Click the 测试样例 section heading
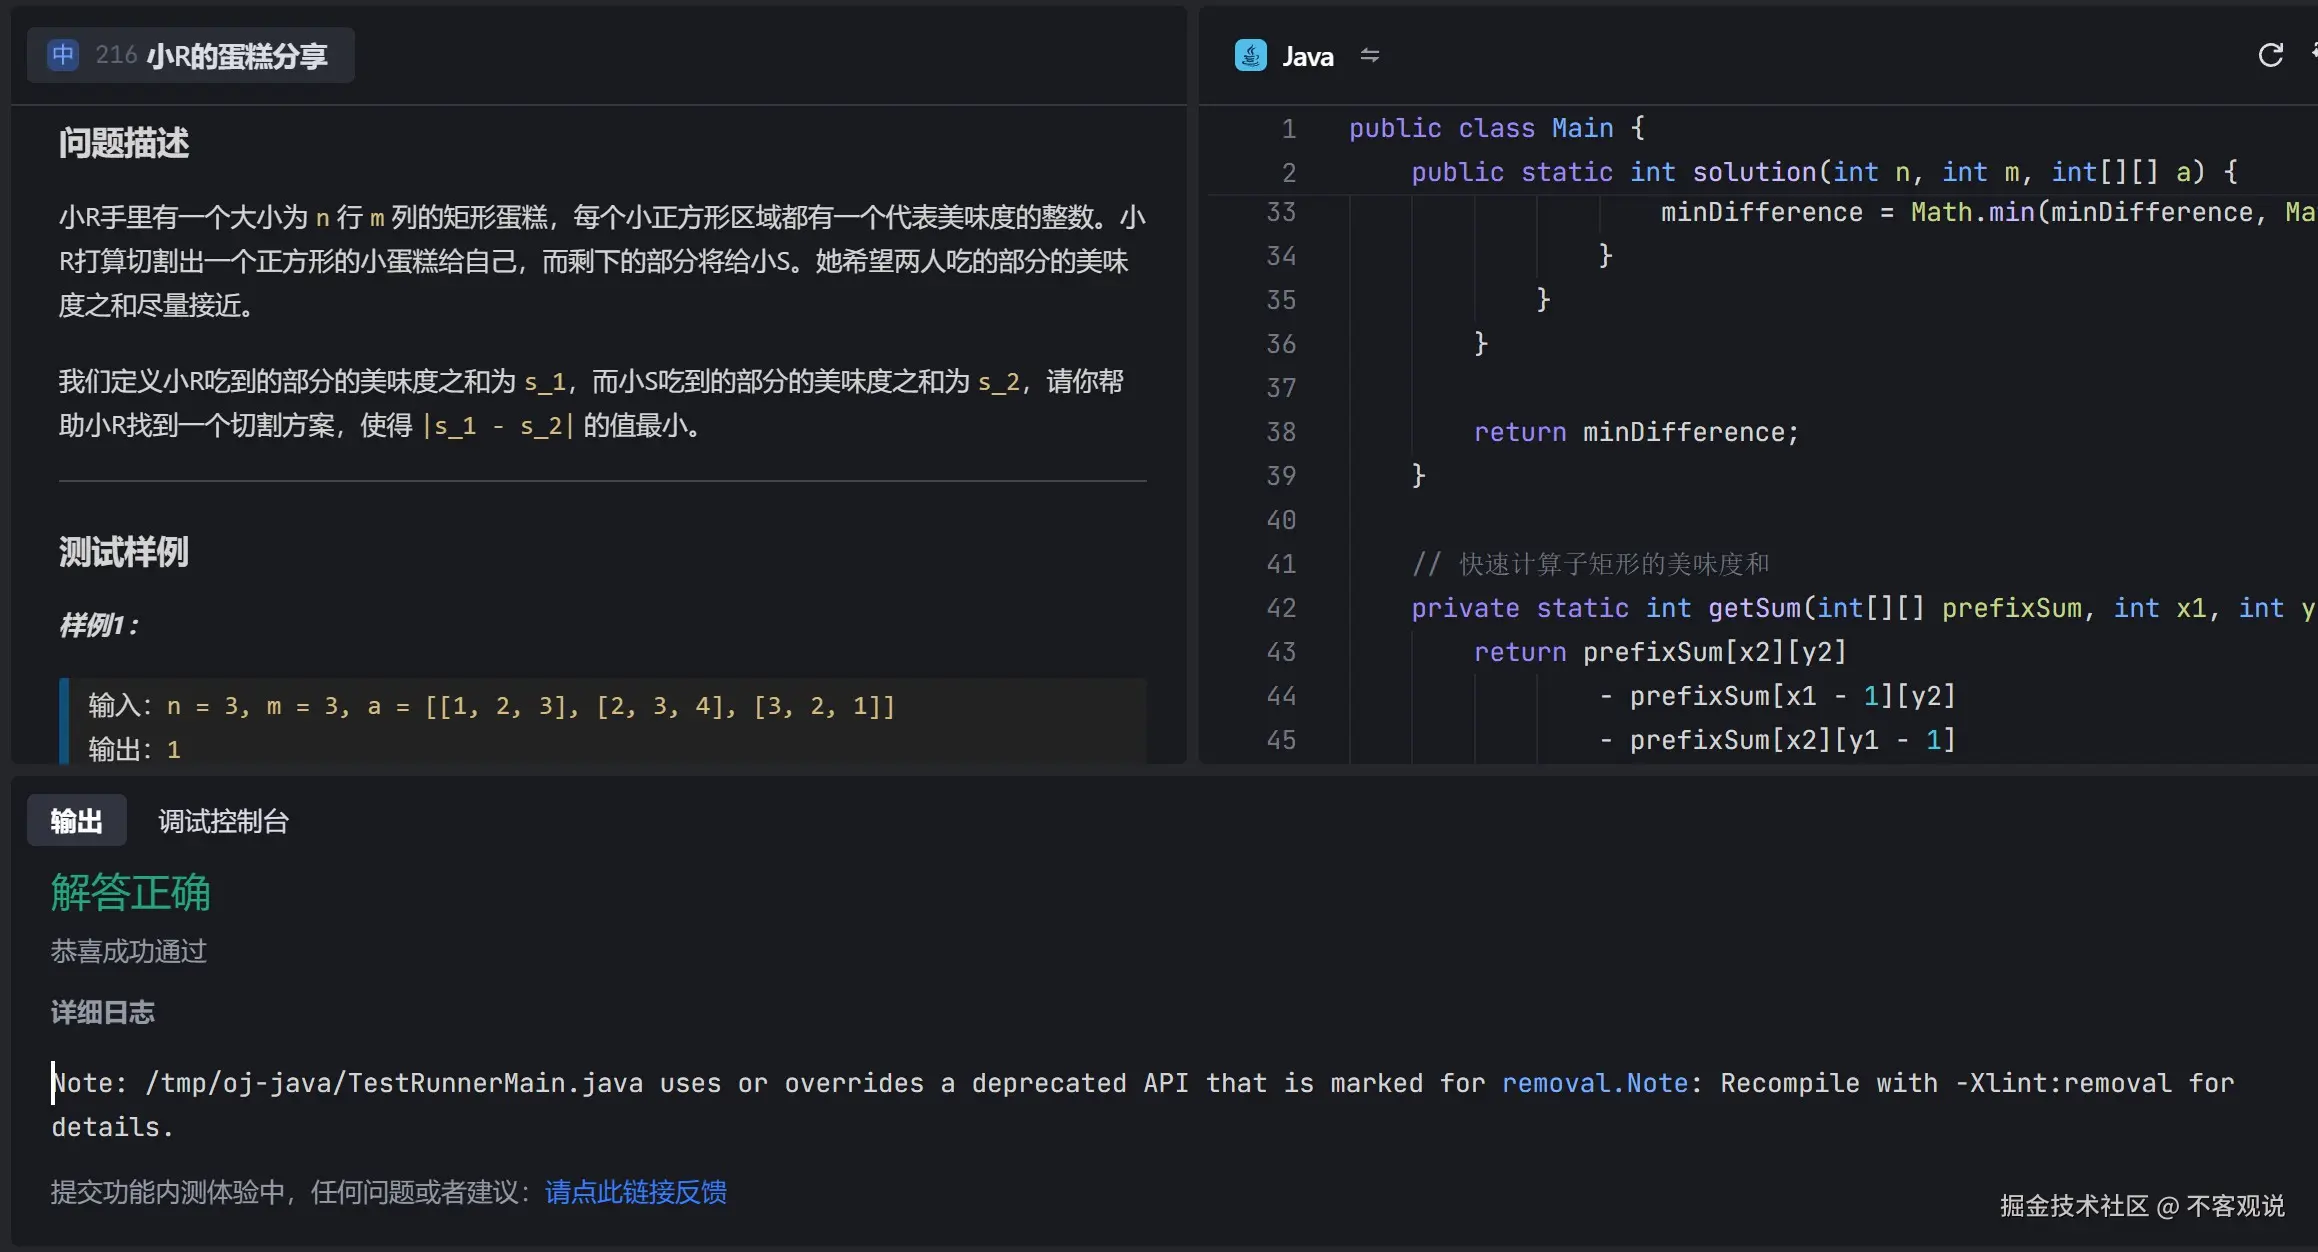 coord(123,552)
